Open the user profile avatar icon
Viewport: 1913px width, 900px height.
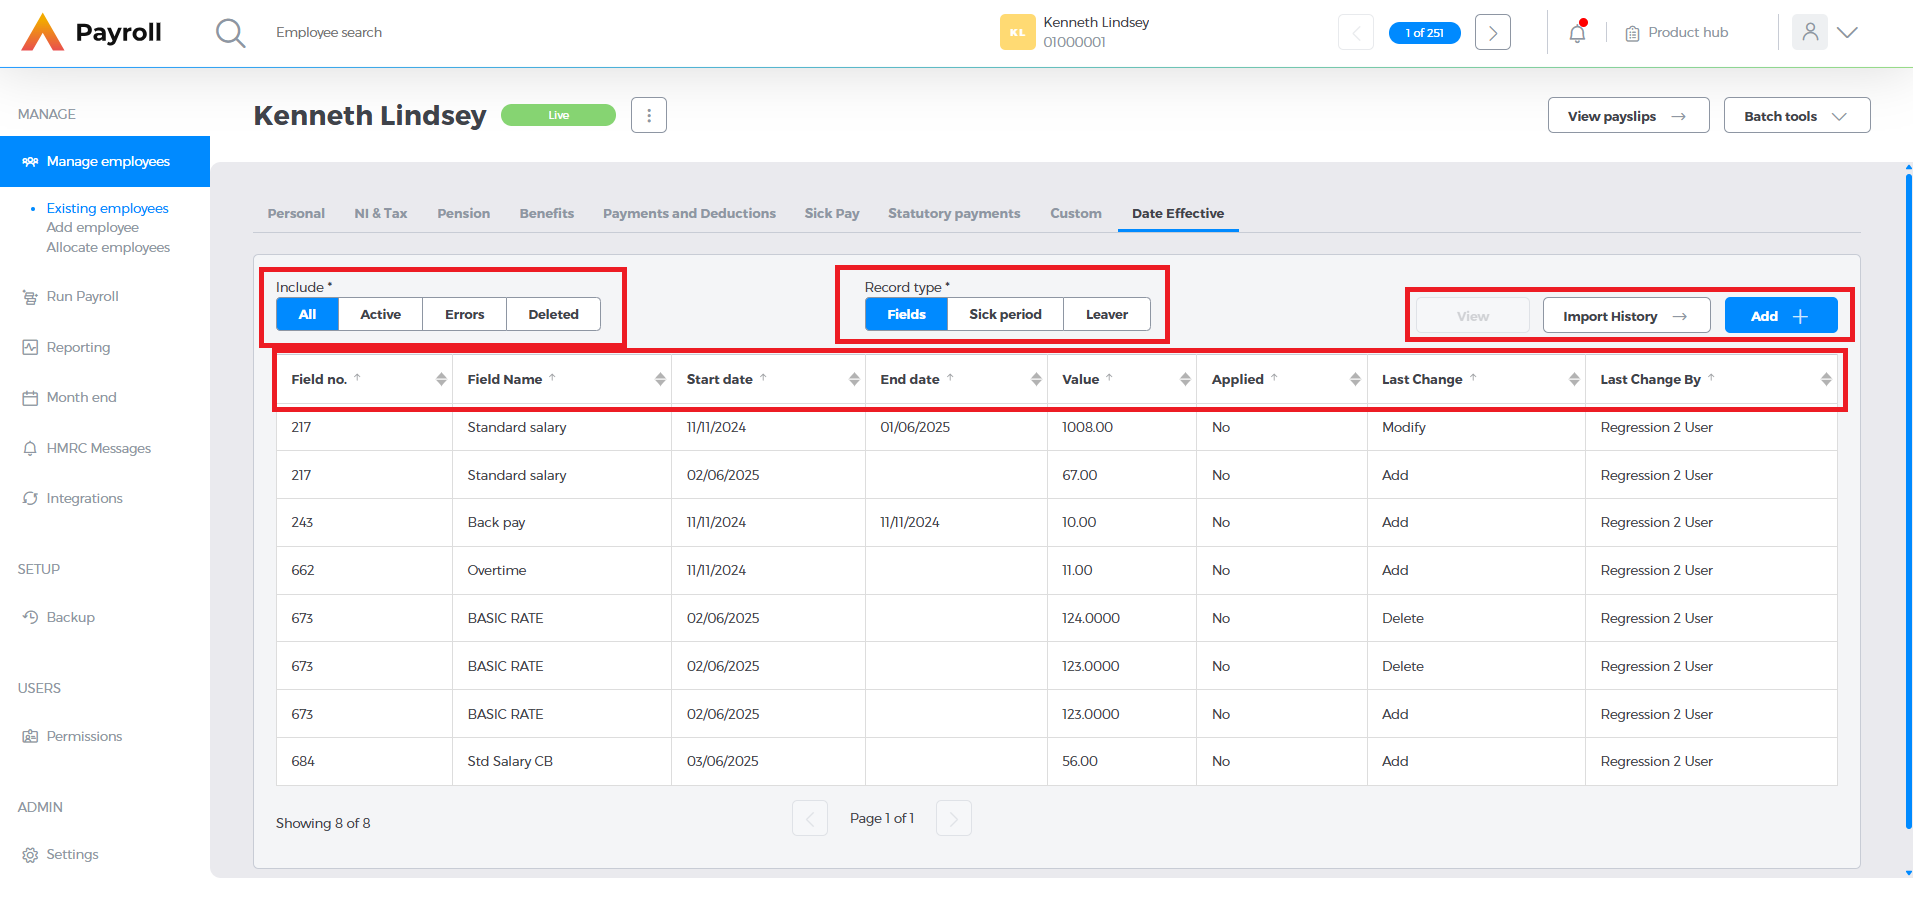click(x=1810, y=32)
